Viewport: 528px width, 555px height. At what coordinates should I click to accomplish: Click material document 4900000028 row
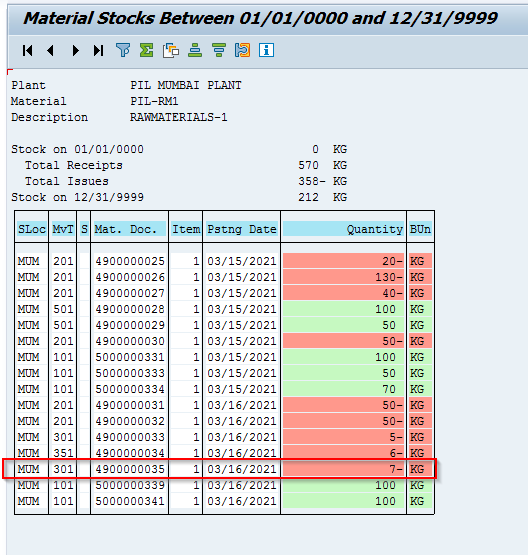224,309
